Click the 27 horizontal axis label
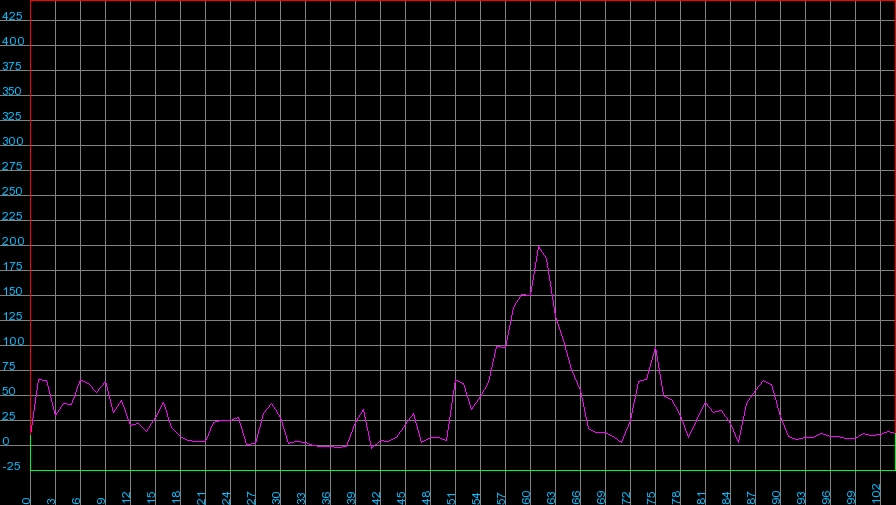Viewport: 896px width, 505px height. (x=251, y=498)
